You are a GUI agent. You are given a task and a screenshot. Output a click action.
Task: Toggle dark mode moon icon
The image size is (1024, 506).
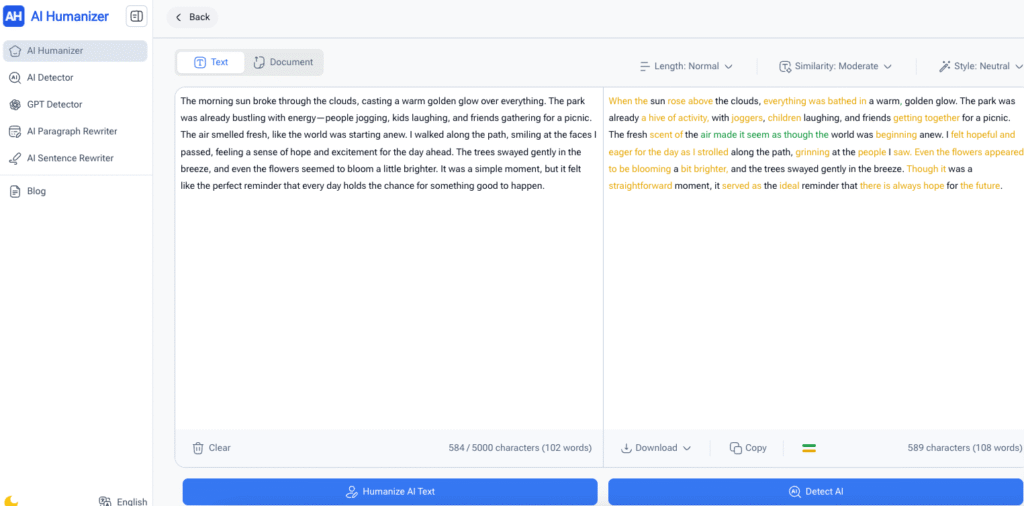(11, 500)
